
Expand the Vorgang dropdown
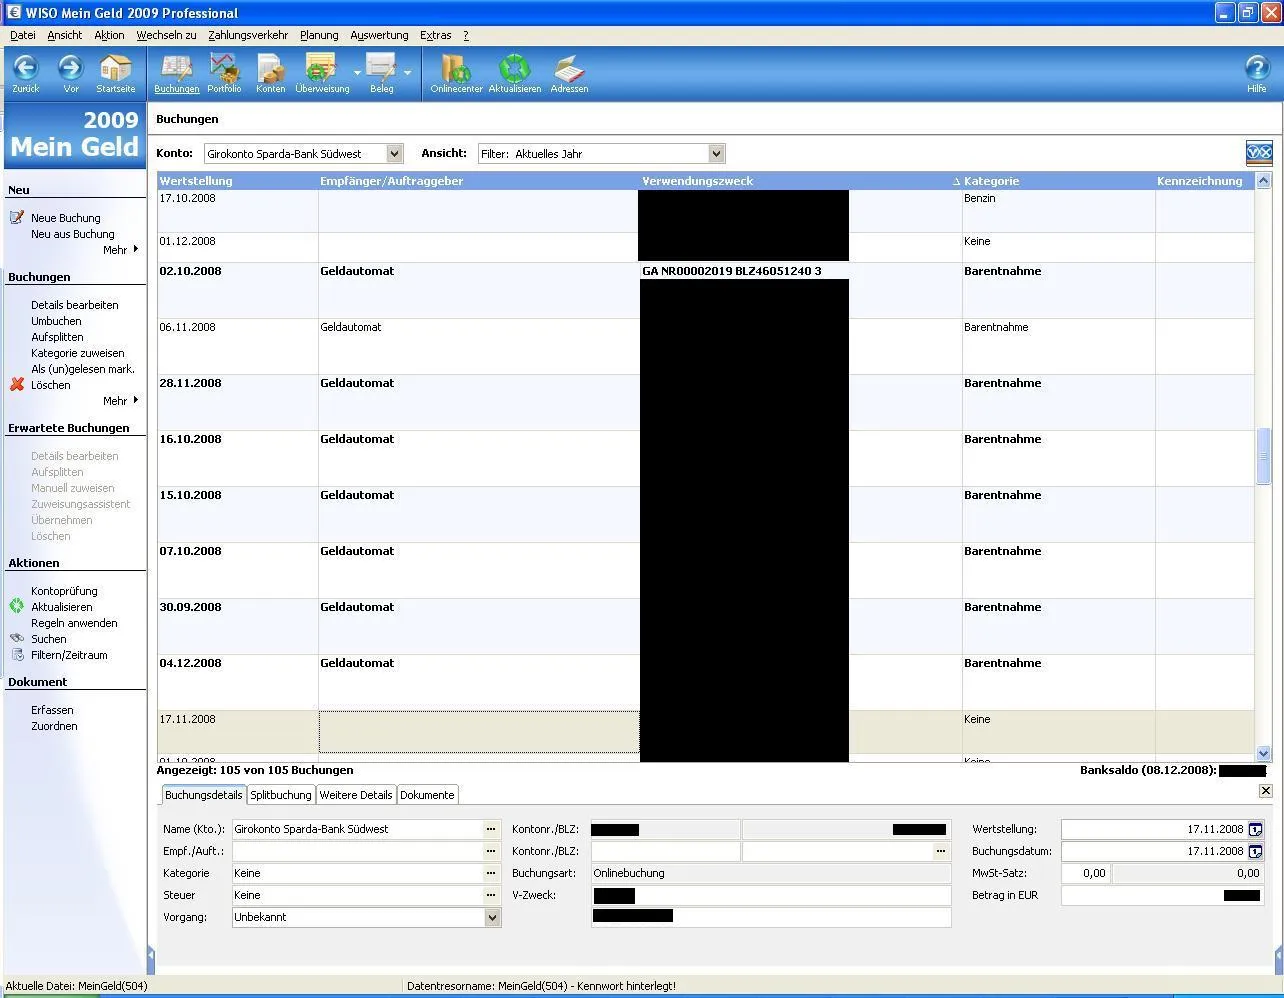tap(492, 917)
